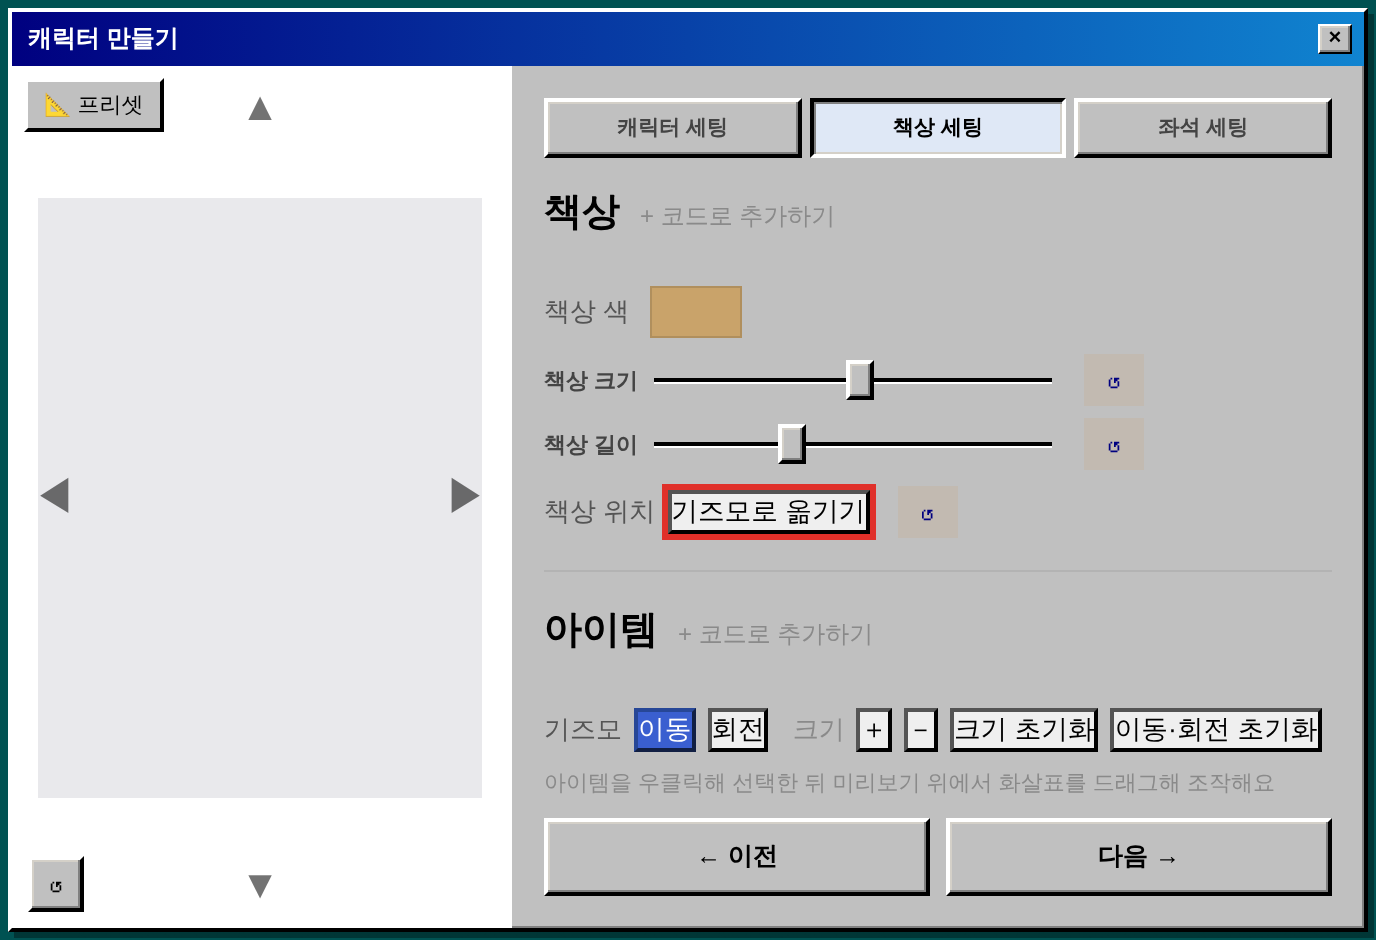
Task: Click 코드로 추가하기 next to 책상
Action: (737, 216)
